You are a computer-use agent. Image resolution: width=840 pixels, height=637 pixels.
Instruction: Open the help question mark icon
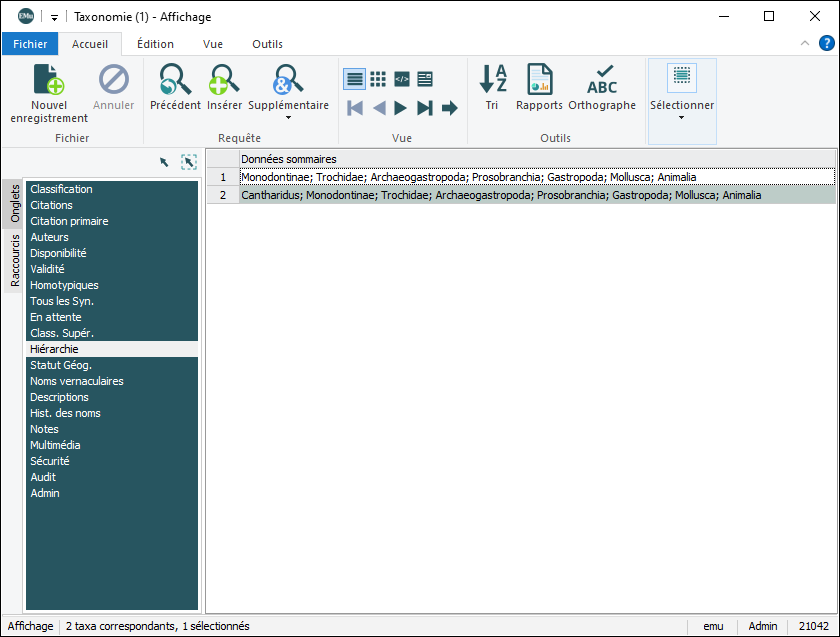point(827,43)
